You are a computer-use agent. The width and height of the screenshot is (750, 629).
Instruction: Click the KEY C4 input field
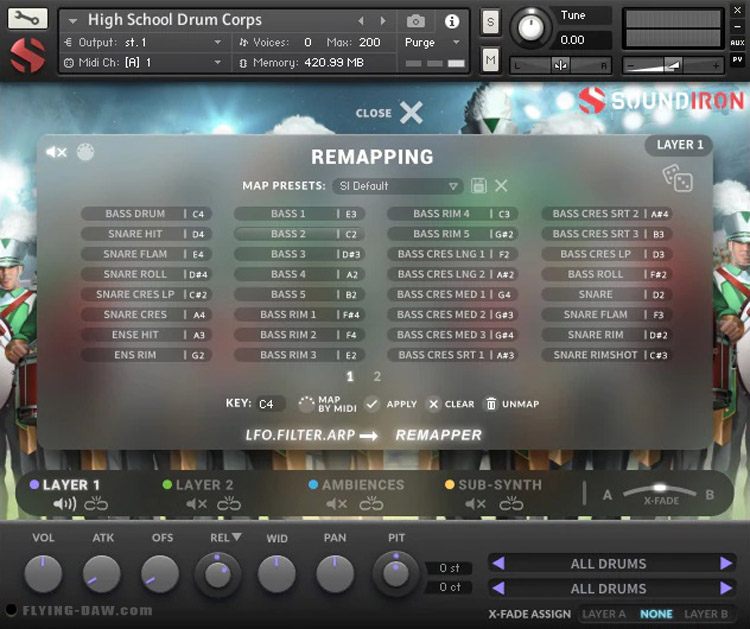(270, 404)
